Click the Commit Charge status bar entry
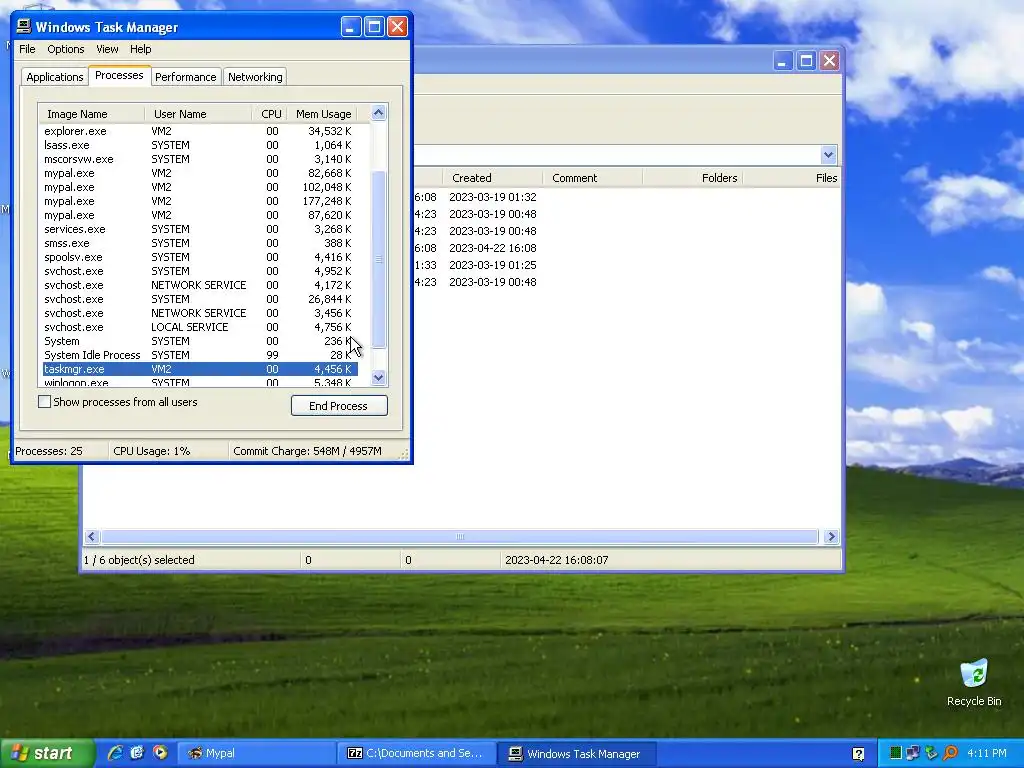The width and height of the screenshot is (1024, 768). tap(308, 451)
